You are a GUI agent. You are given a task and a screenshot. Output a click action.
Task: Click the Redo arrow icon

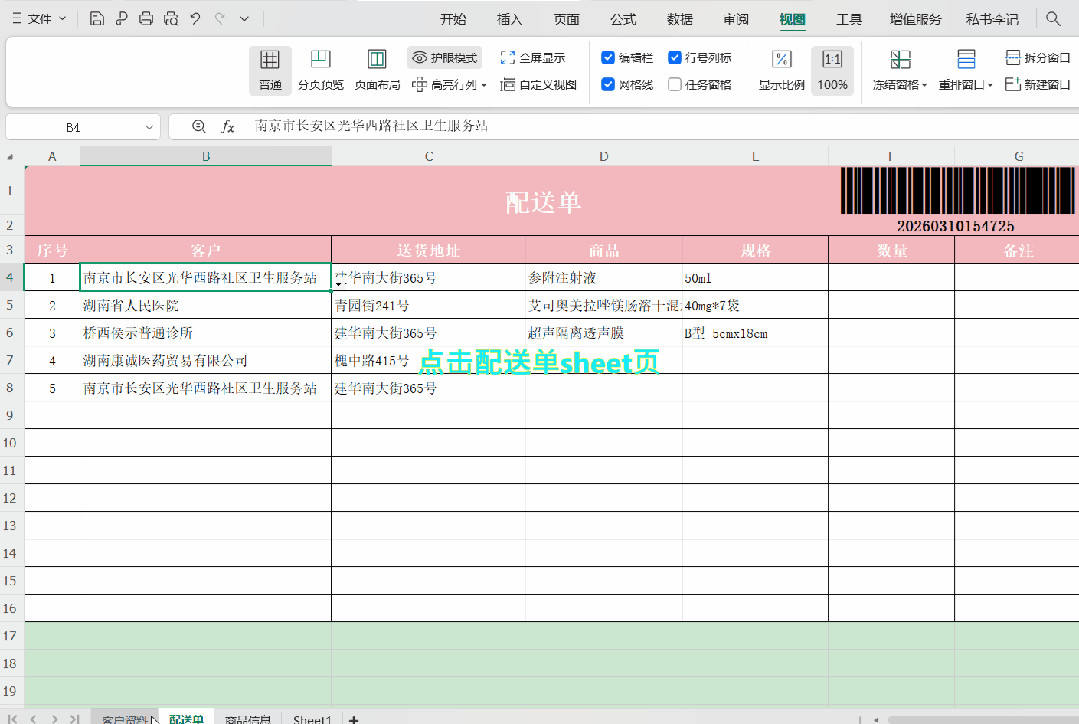220,19
